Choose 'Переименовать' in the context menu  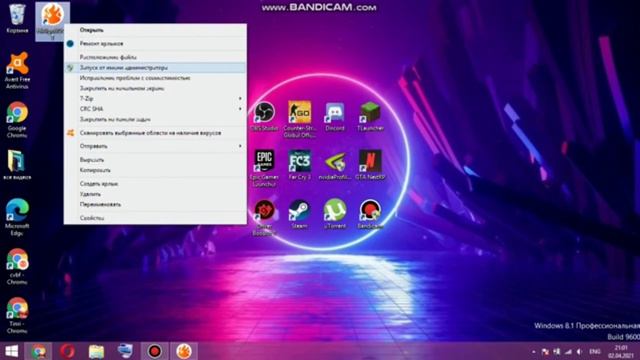pos(155,204)
